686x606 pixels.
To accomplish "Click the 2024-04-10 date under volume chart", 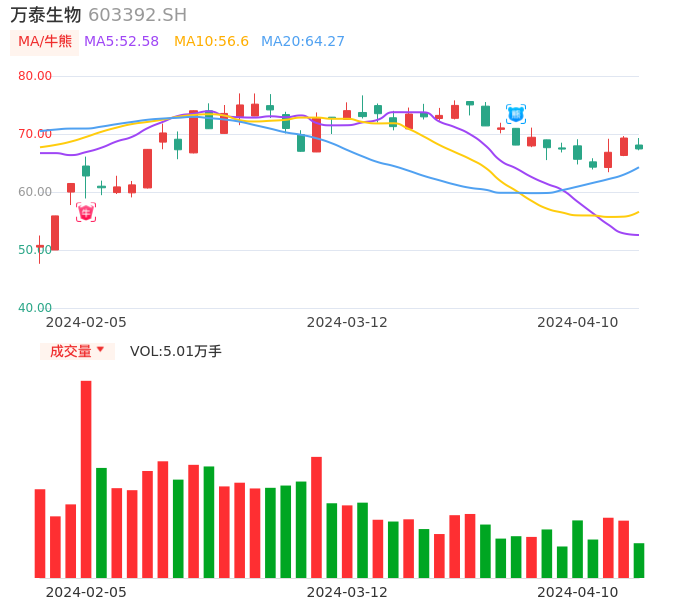I will pos(577,592).
